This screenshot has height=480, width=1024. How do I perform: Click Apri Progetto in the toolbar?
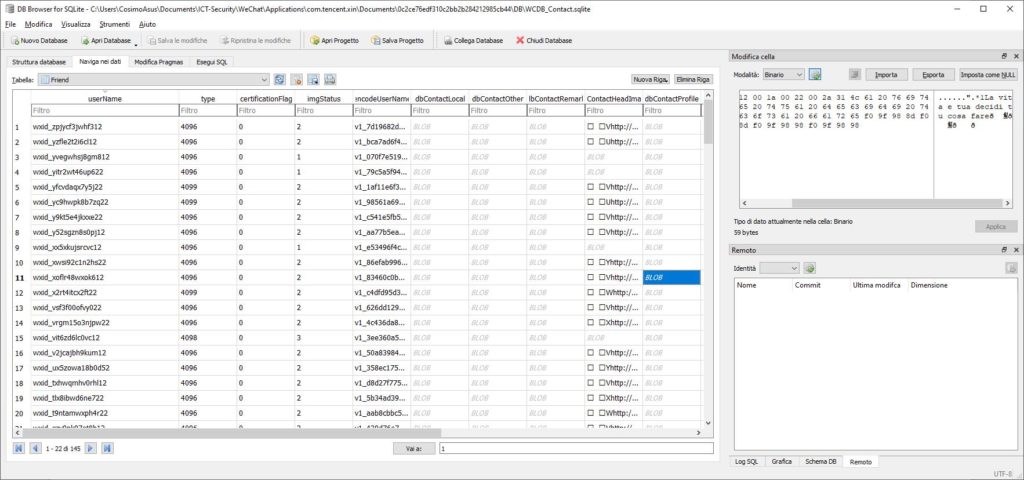point(334,40)
